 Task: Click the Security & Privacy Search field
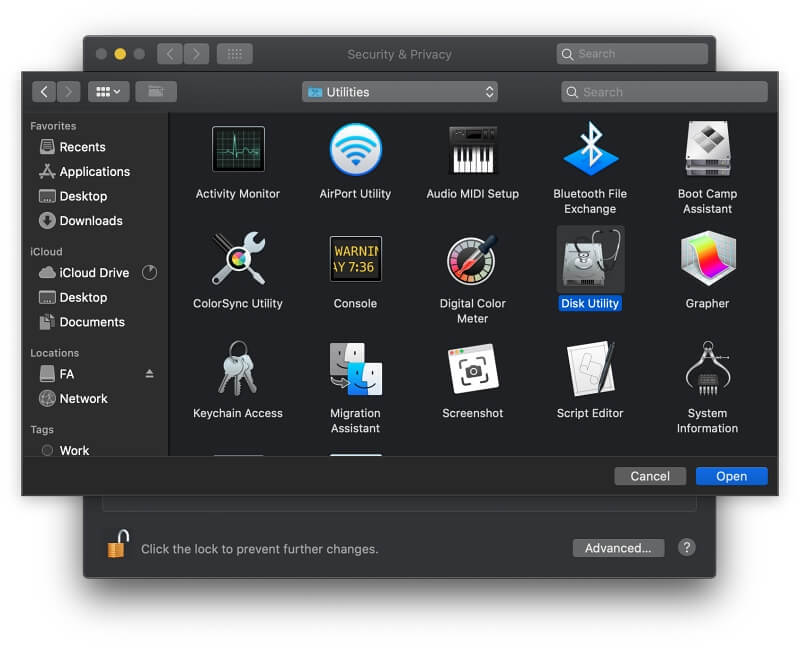pyautogui.click(x=632, y=54)
